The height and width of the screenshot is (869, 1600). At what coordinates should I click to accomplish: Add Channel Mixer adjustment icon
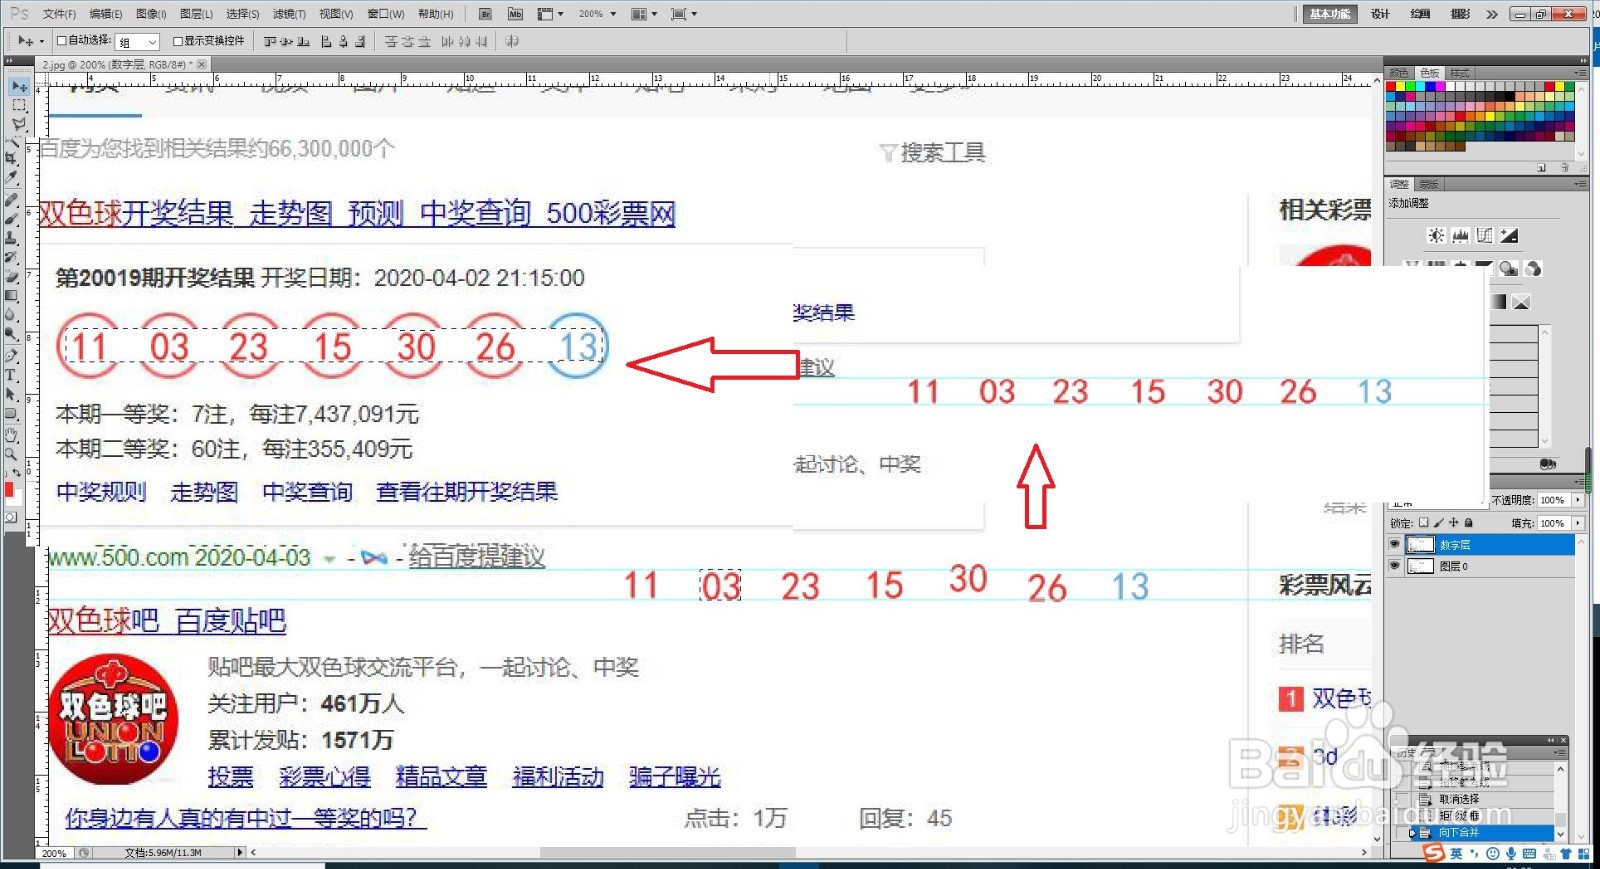pos(1533,268)
